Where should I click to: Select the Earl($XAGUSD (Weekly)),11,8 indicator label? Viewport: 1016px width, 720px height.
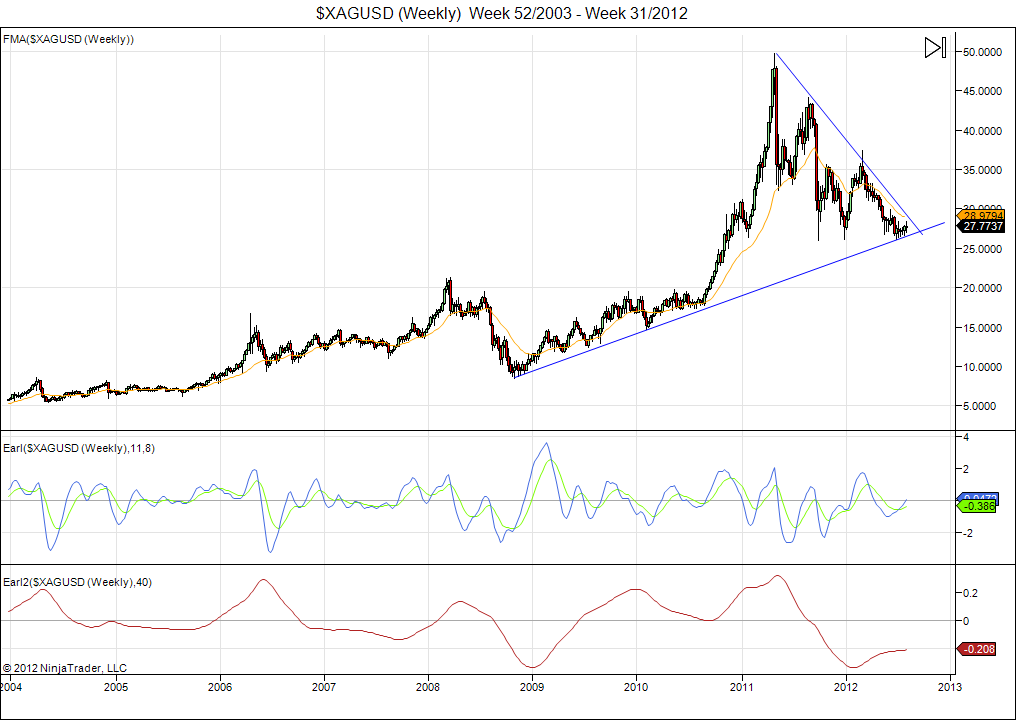[78, 448]
